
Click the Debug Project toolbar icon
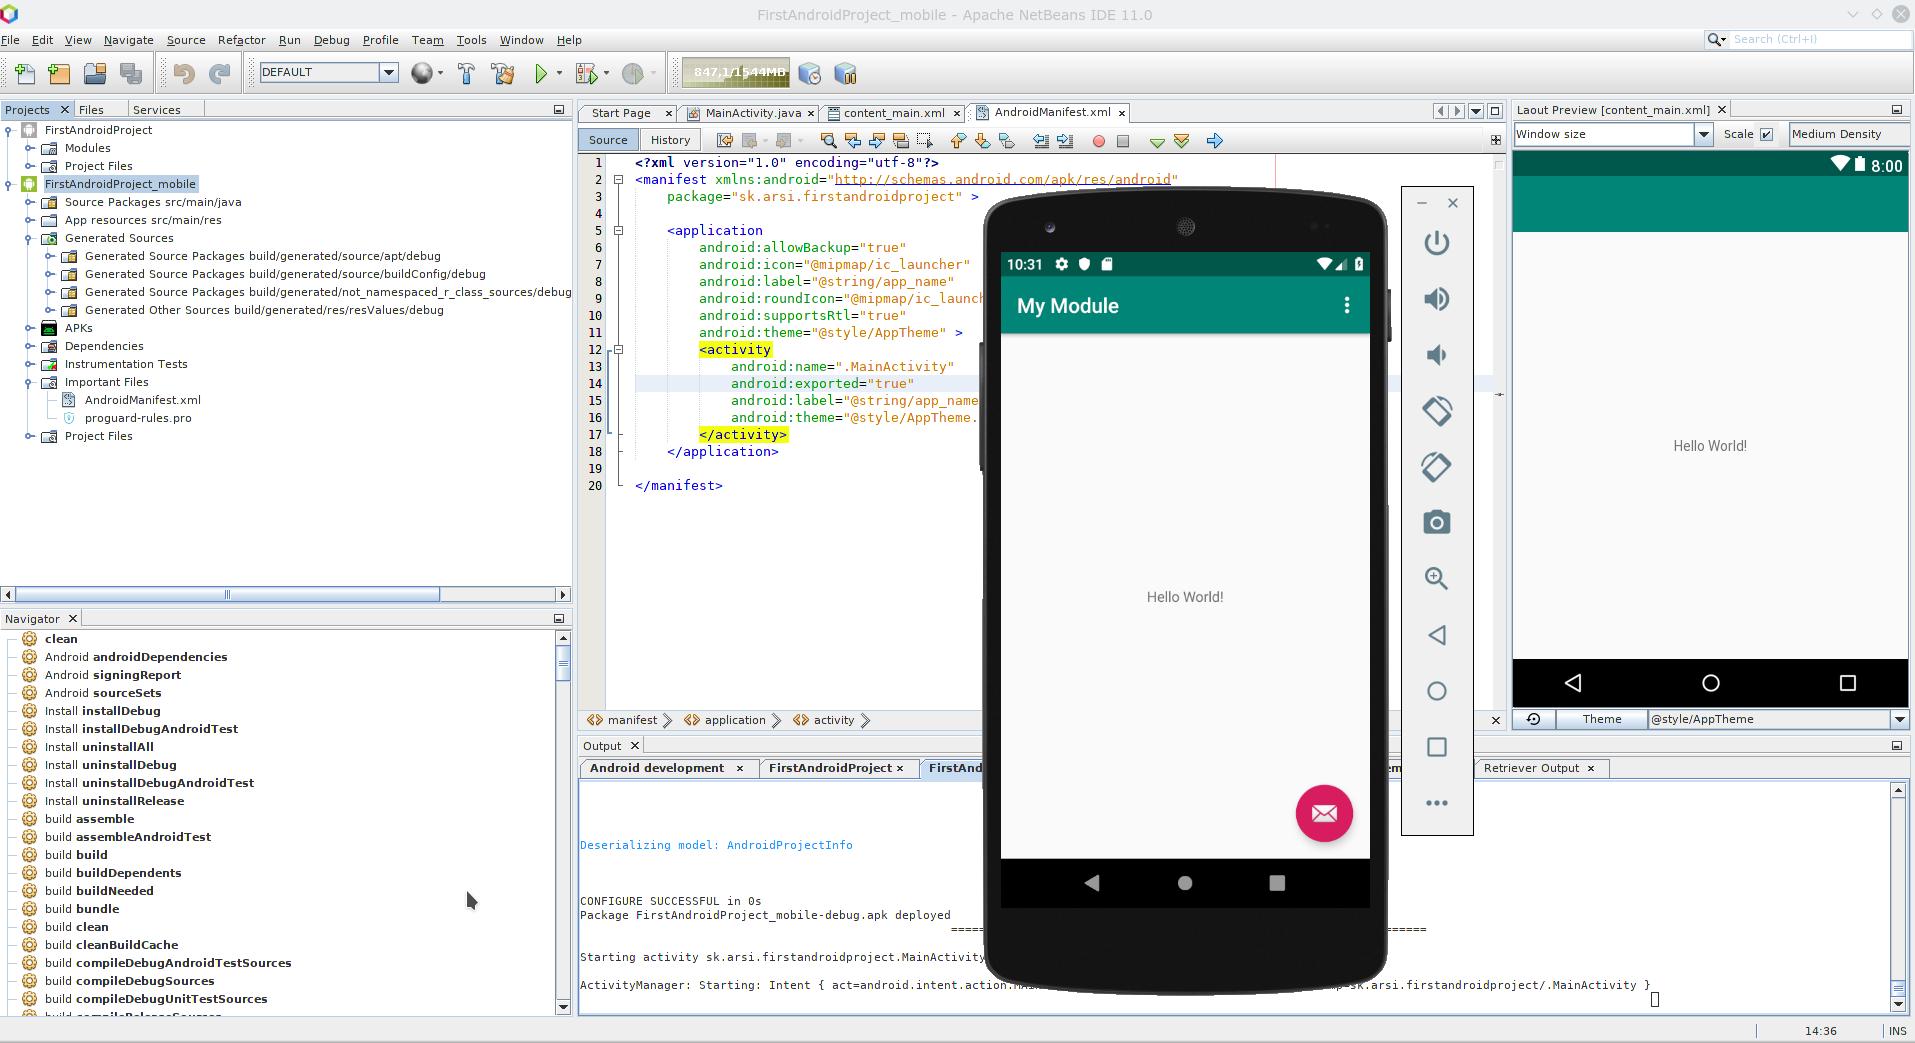(x=586, y=73)
